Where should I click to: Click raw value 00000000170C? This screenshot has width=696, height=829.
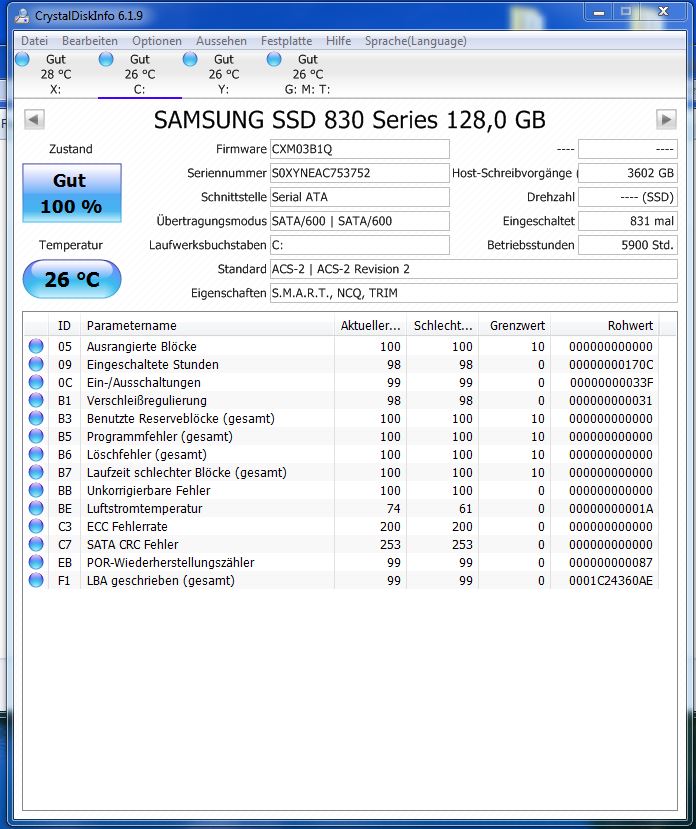coord(611,364)
